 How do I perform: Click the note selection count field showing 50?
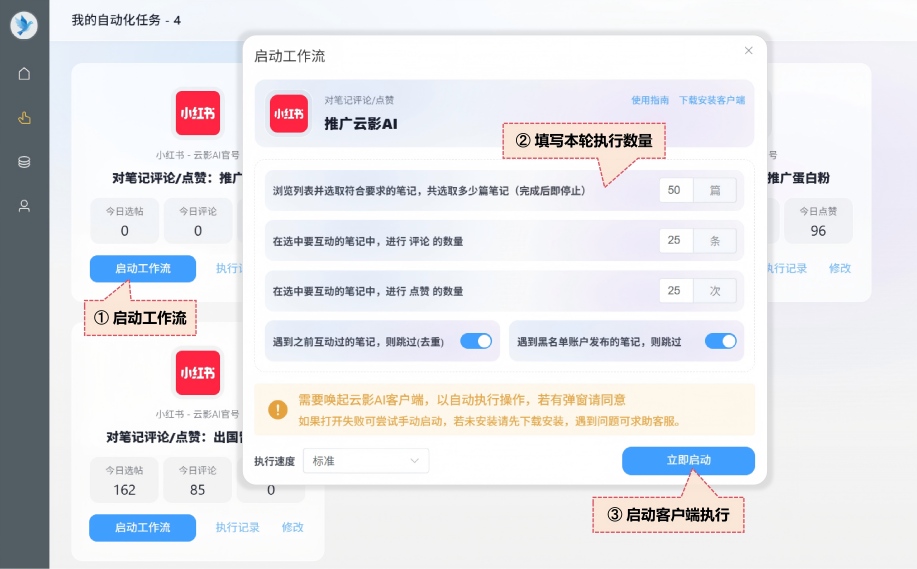pos(676,190)
